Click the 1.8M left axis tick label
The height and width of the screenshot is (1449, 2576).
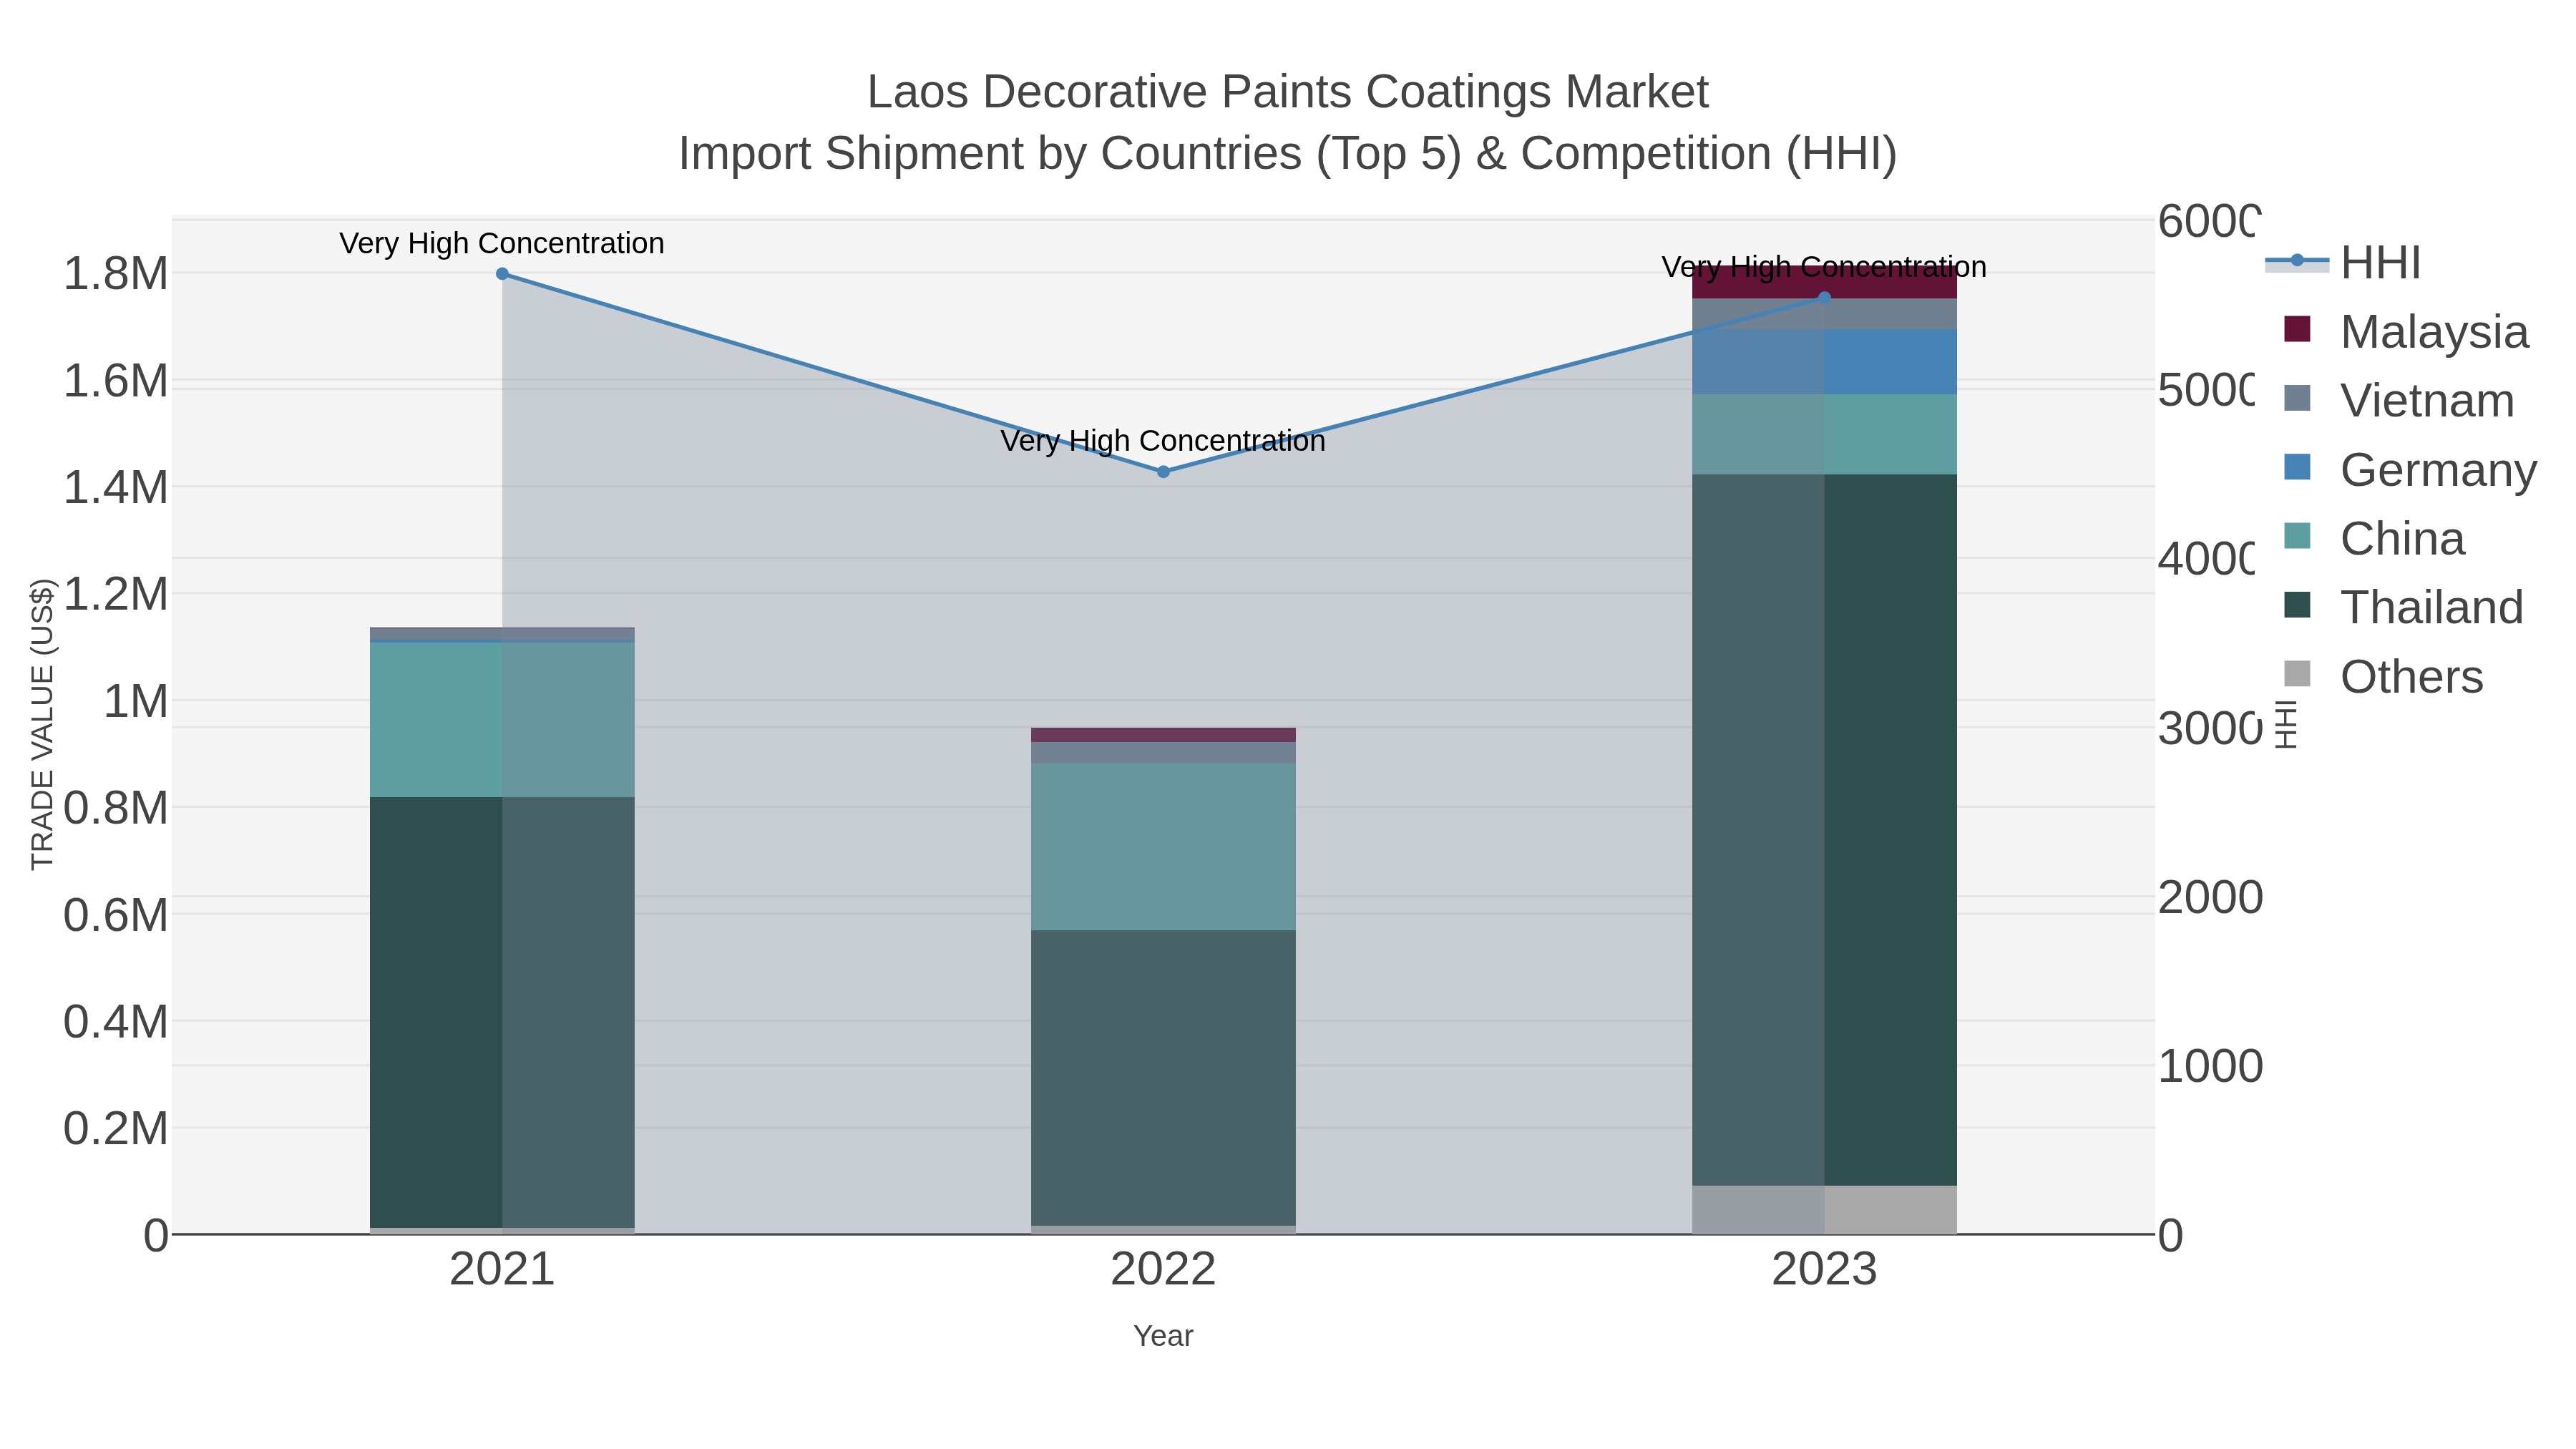(x=116, y=274)
